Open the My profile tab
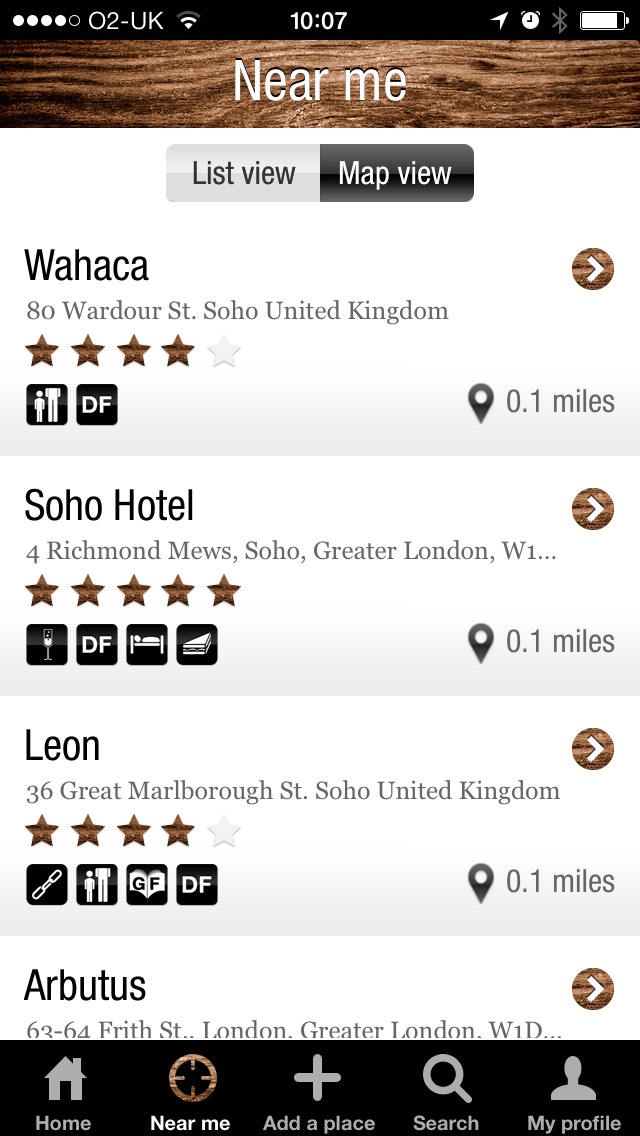 pos(574,1094)
